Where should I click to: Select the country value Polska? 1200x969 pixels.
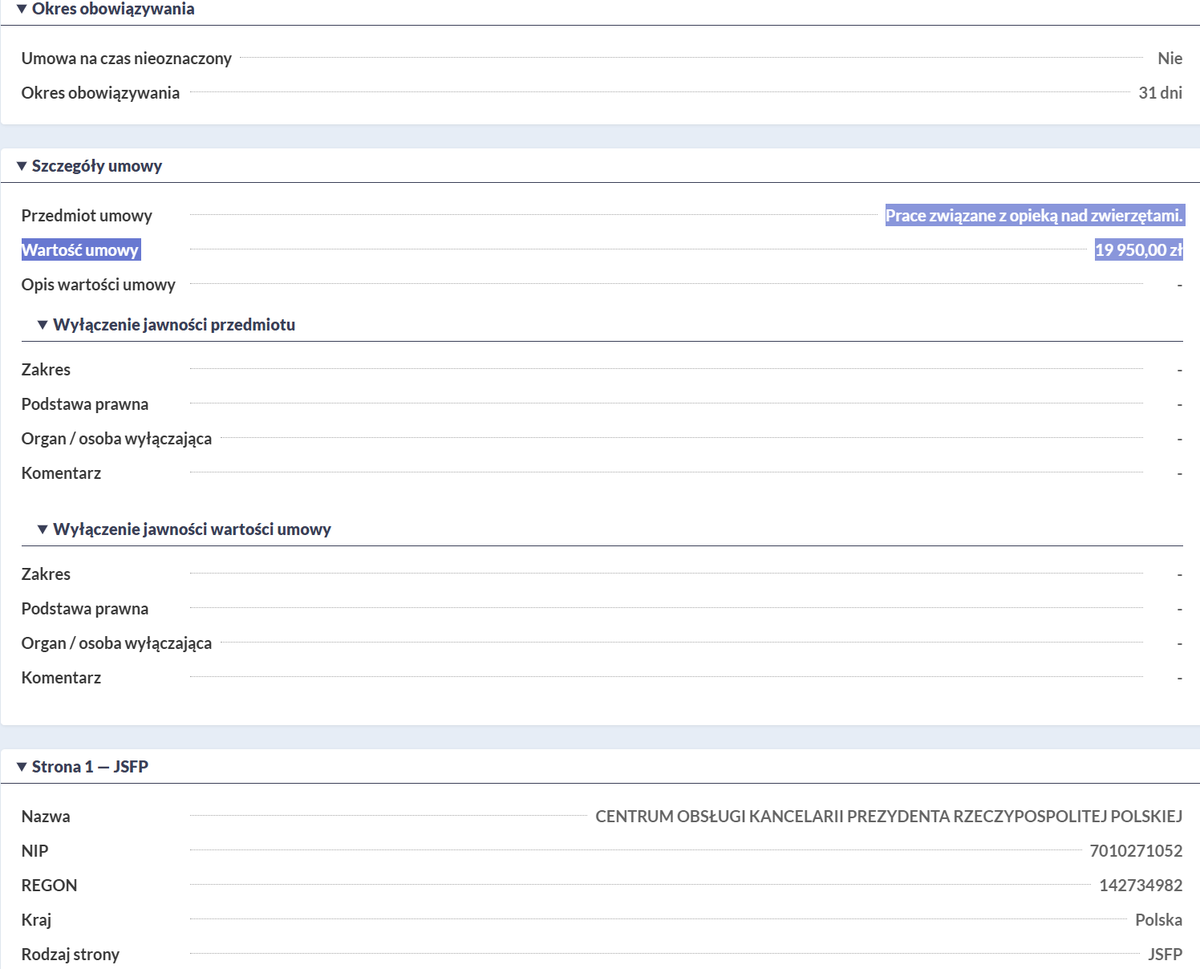[1159, 920]
